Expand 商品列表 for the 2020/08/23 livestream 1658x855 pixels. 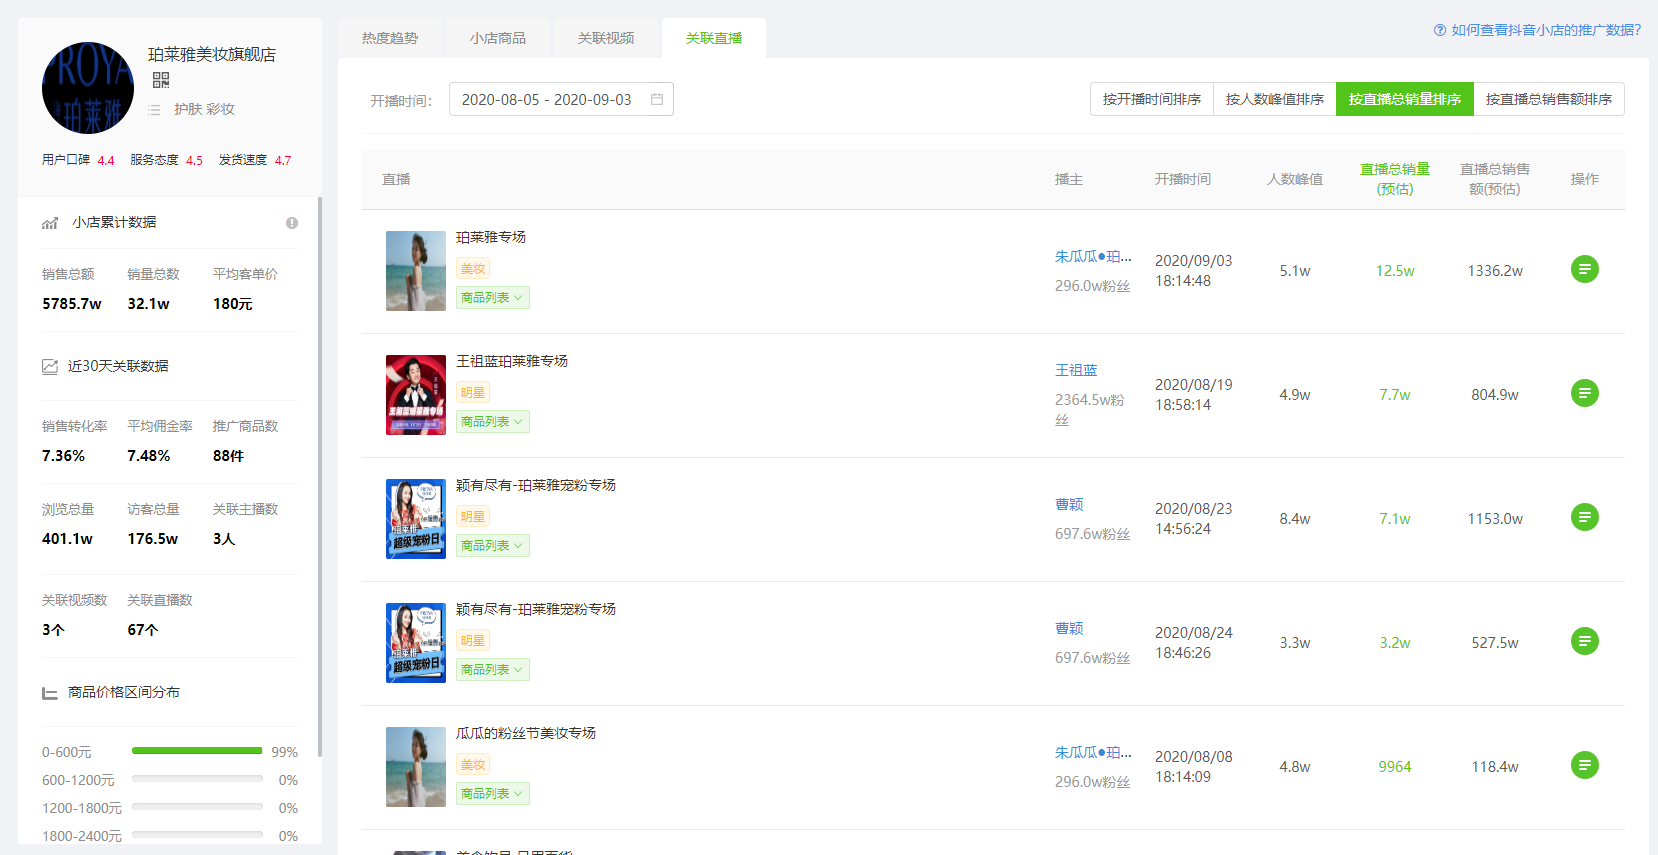tap(493, 545)
